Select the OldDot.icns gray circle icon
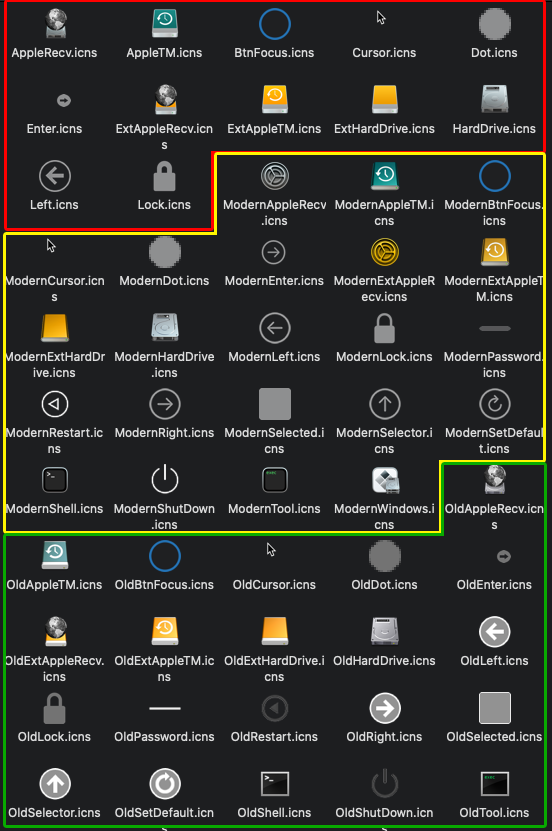Viewport: 552px width, 831px height. (x=385, y=556)
